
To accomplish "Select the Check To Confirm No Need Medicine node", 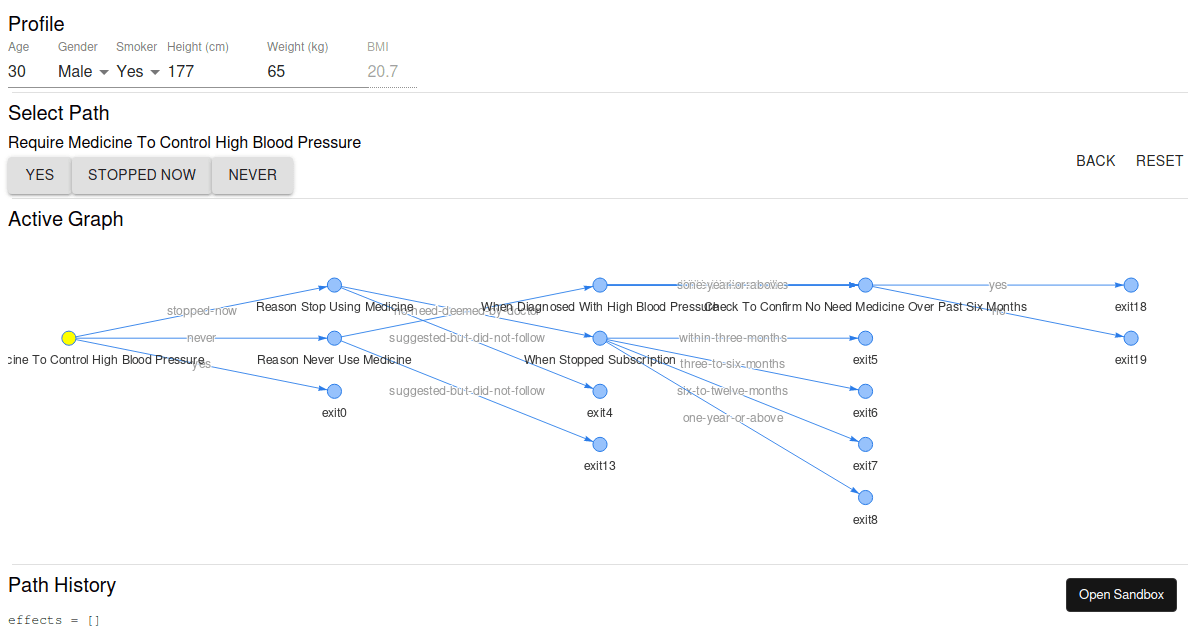I will [x=865, y=285].
